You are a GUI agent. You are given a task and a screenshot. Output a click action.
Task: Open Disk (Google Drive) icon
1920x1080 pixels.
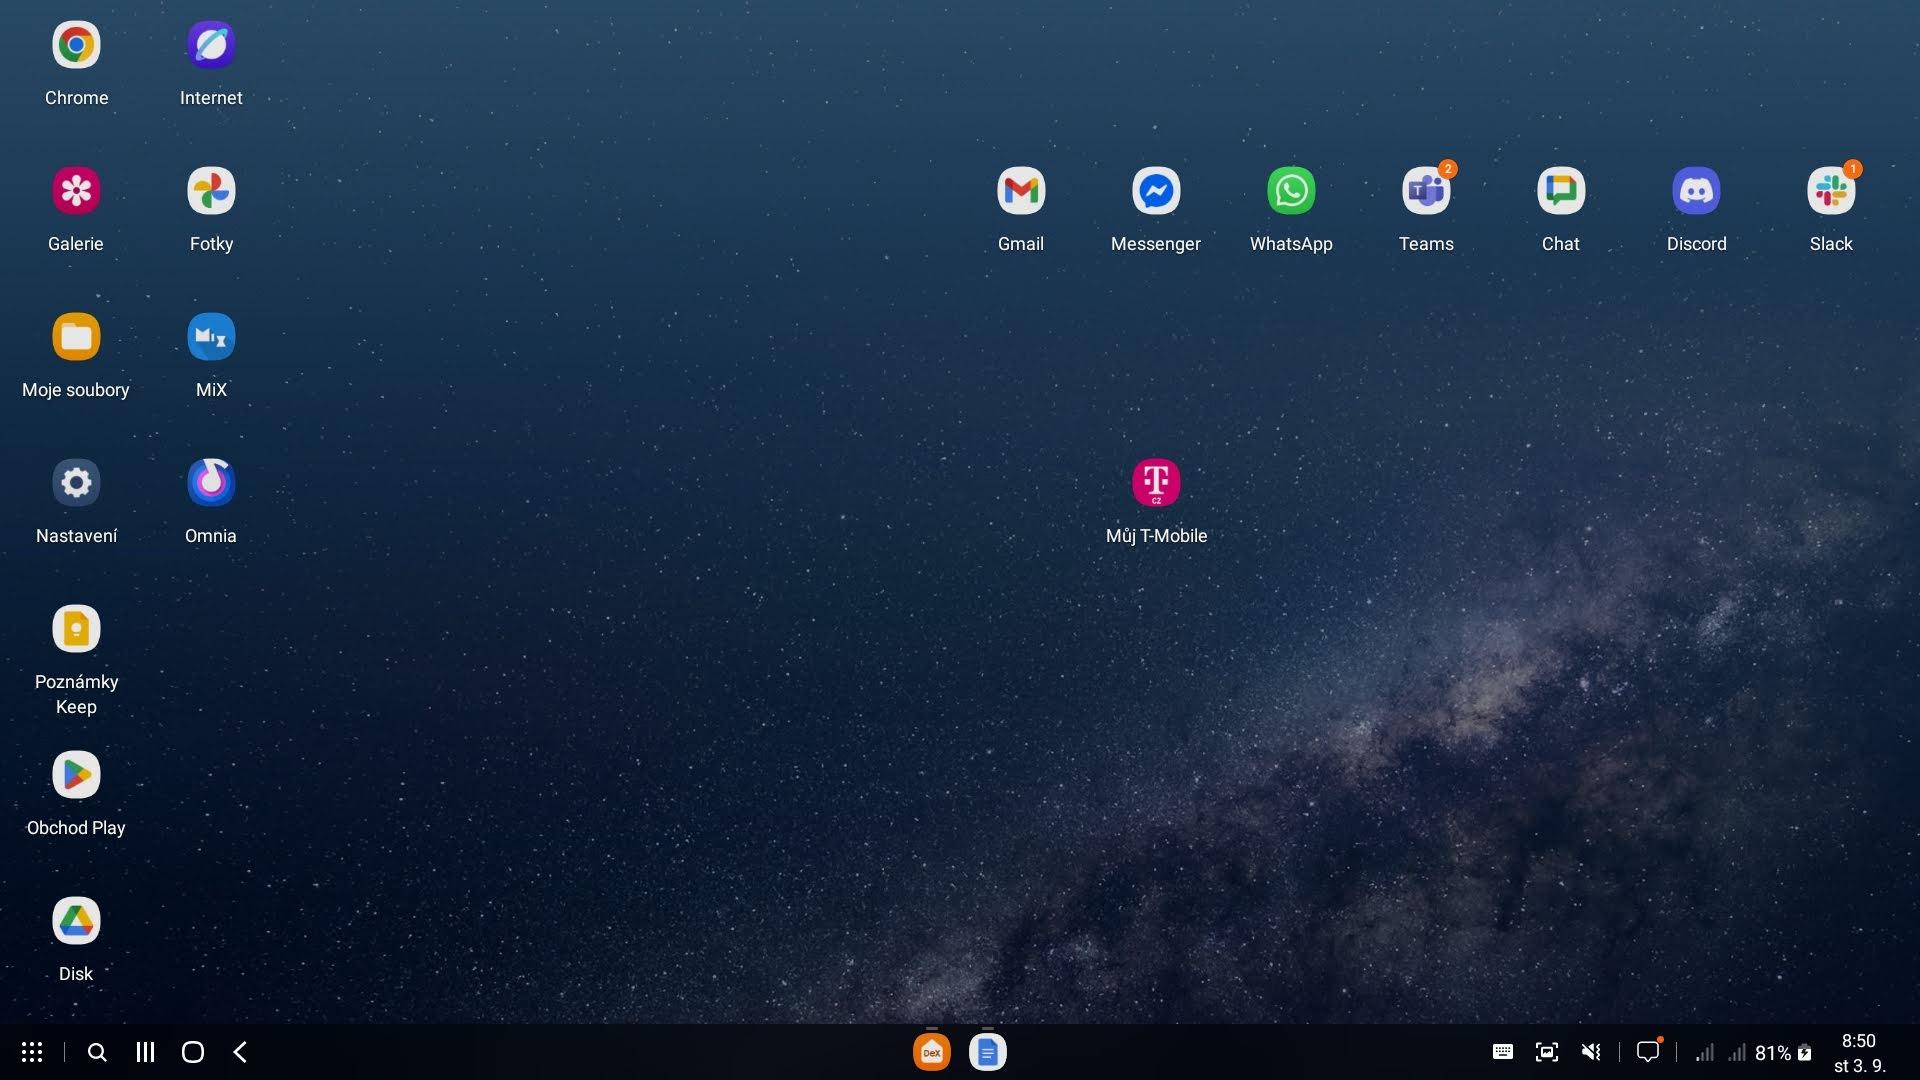click(76, 921)
